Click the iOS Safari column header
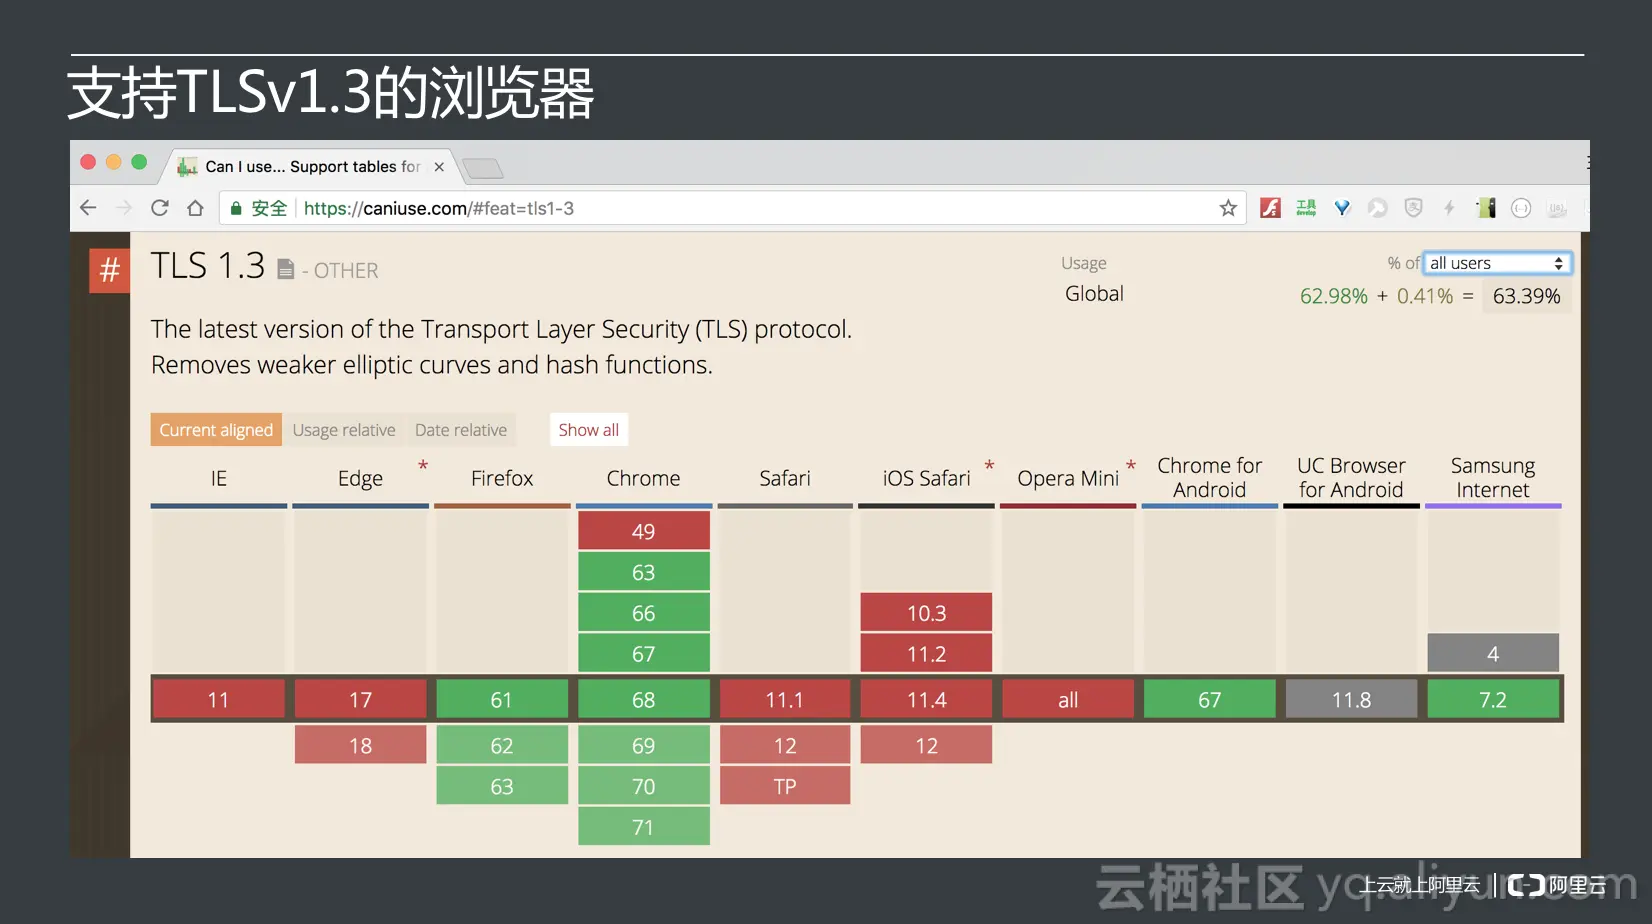The width and height of the screenshot is (1652, 924). [x=926, y=478]
